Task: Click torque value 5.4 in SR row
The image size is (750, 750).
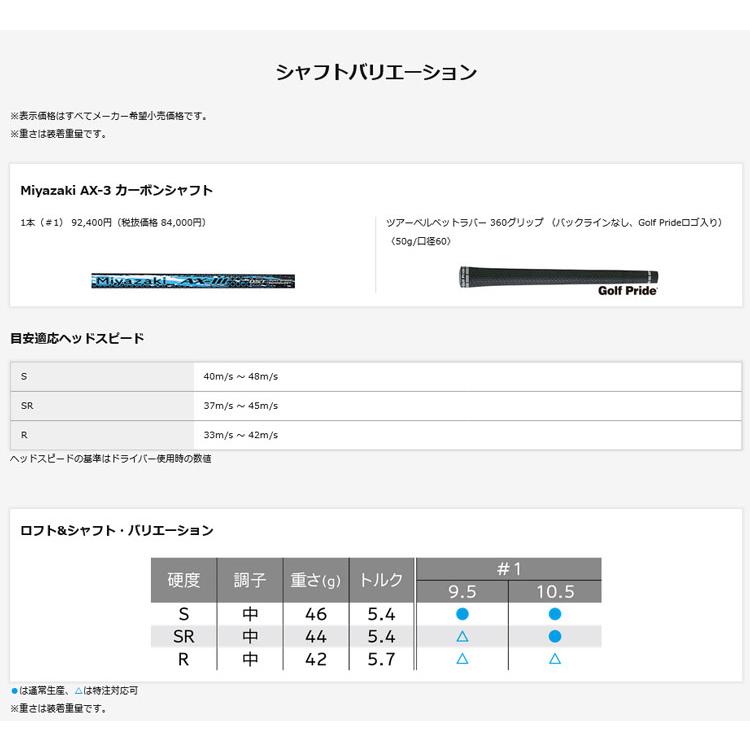Action: click(x=381, y=636)
